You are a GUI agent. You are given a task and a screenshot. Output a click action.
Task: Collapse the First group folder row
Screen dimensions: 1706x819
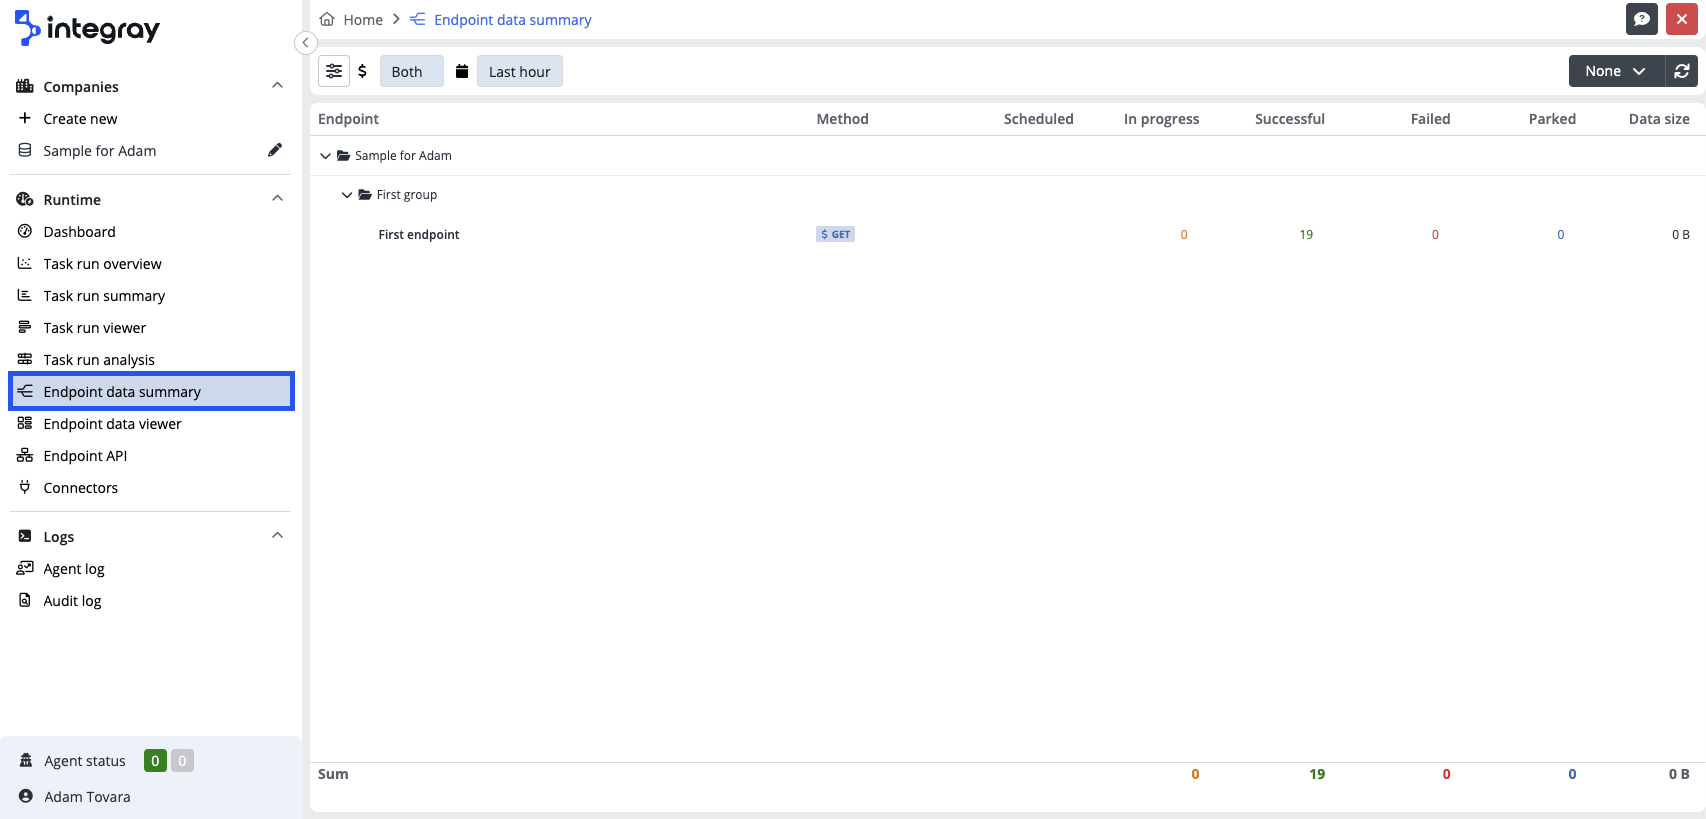[347, 195]
